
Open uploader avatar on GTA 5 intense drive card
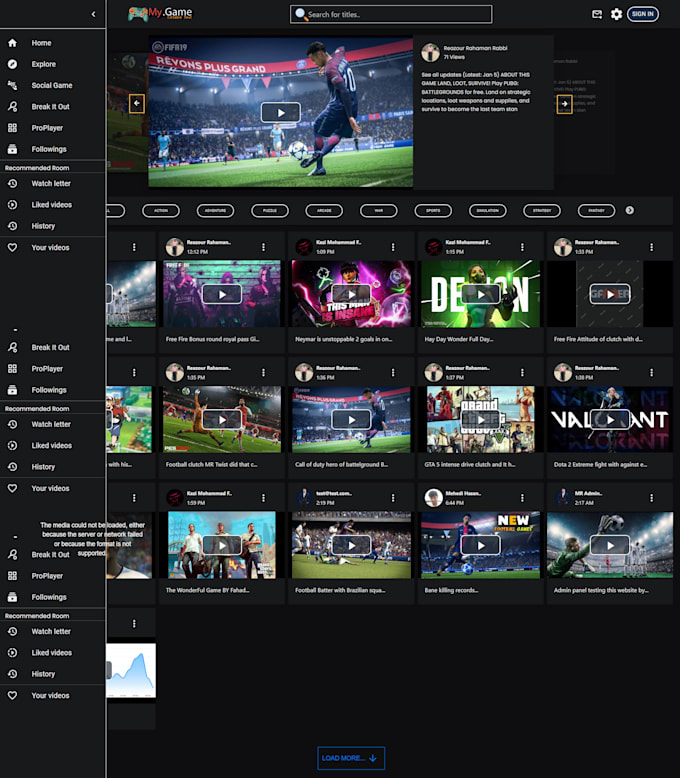(433, 372)
